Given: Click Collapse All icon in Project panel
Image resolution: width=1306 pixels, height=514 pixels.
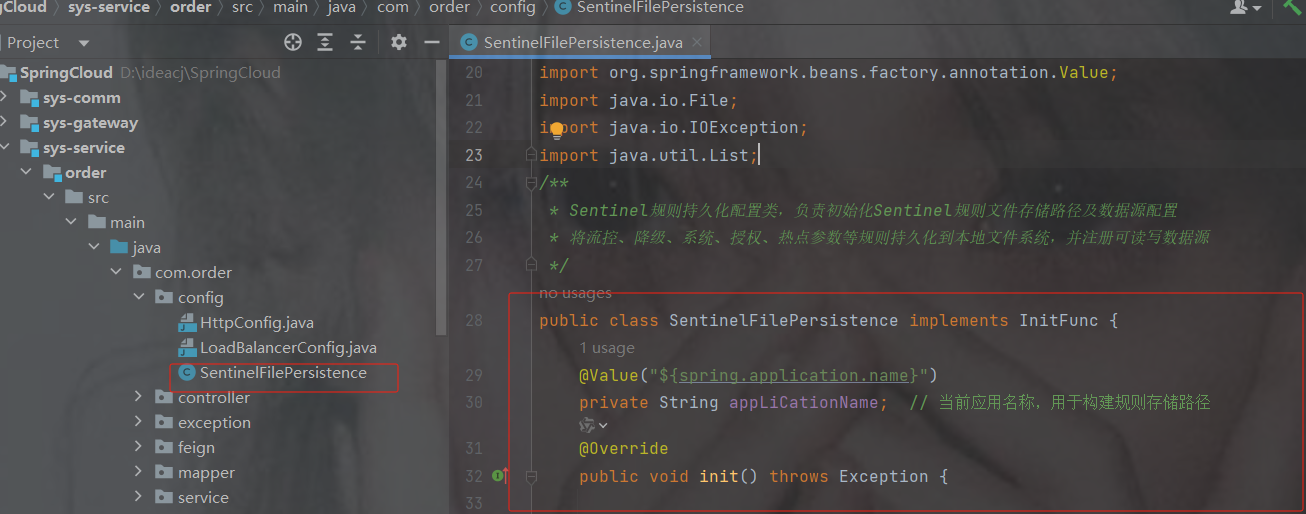Looking at the screenshot, I should 358,42.
